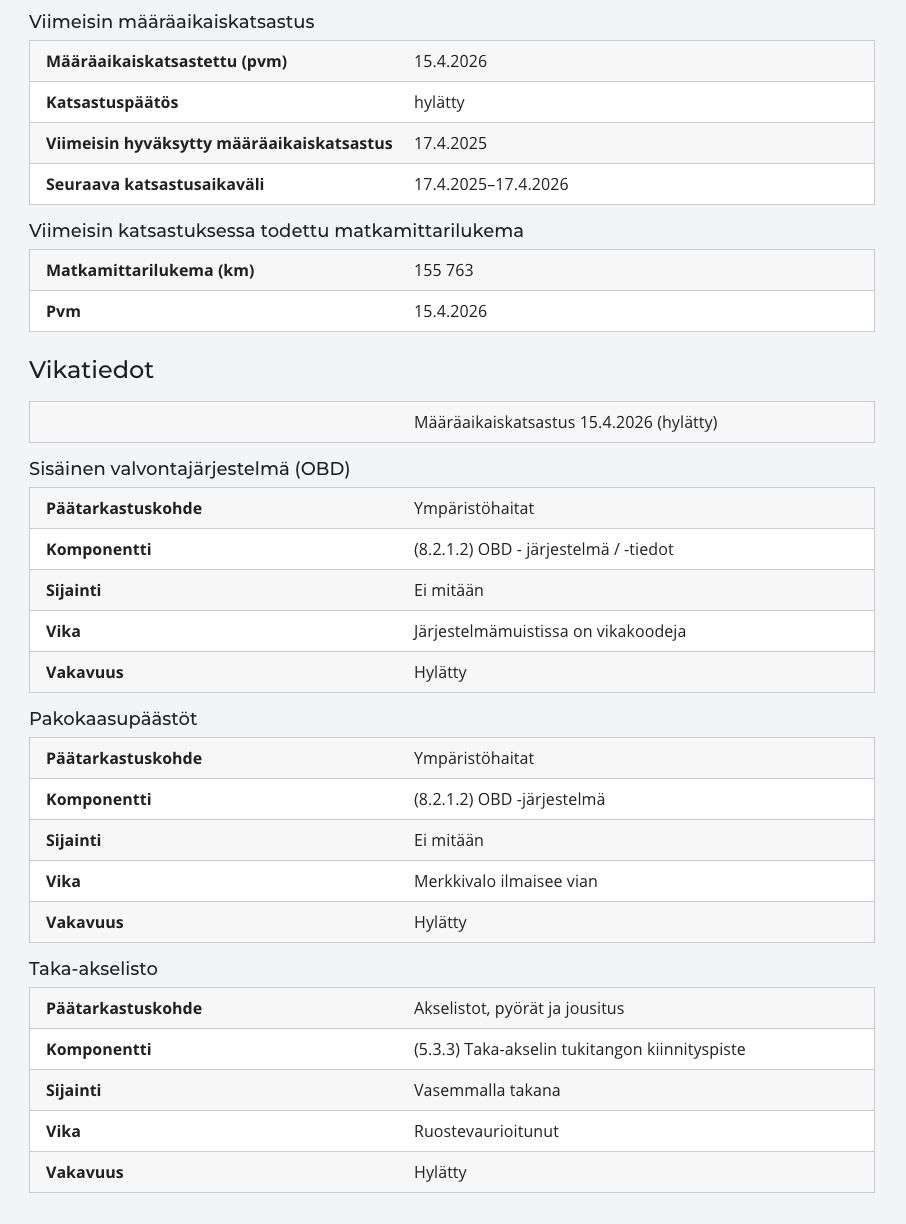Select the Sisäinen valvontajärjestelmä (OBD) heading
Screen dimensions: 906x1224
(189, 468)
